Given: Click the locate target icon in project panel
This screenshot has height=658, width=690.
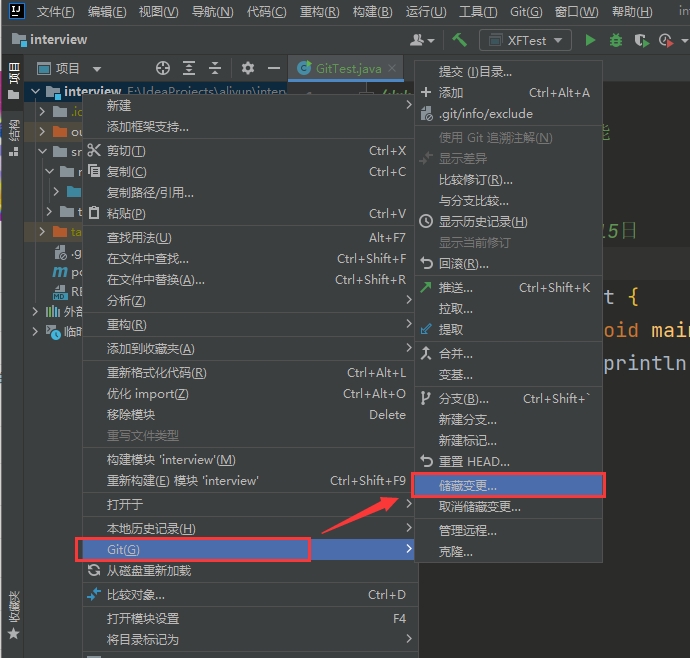Looking at the screenshot, I should 163,68.
